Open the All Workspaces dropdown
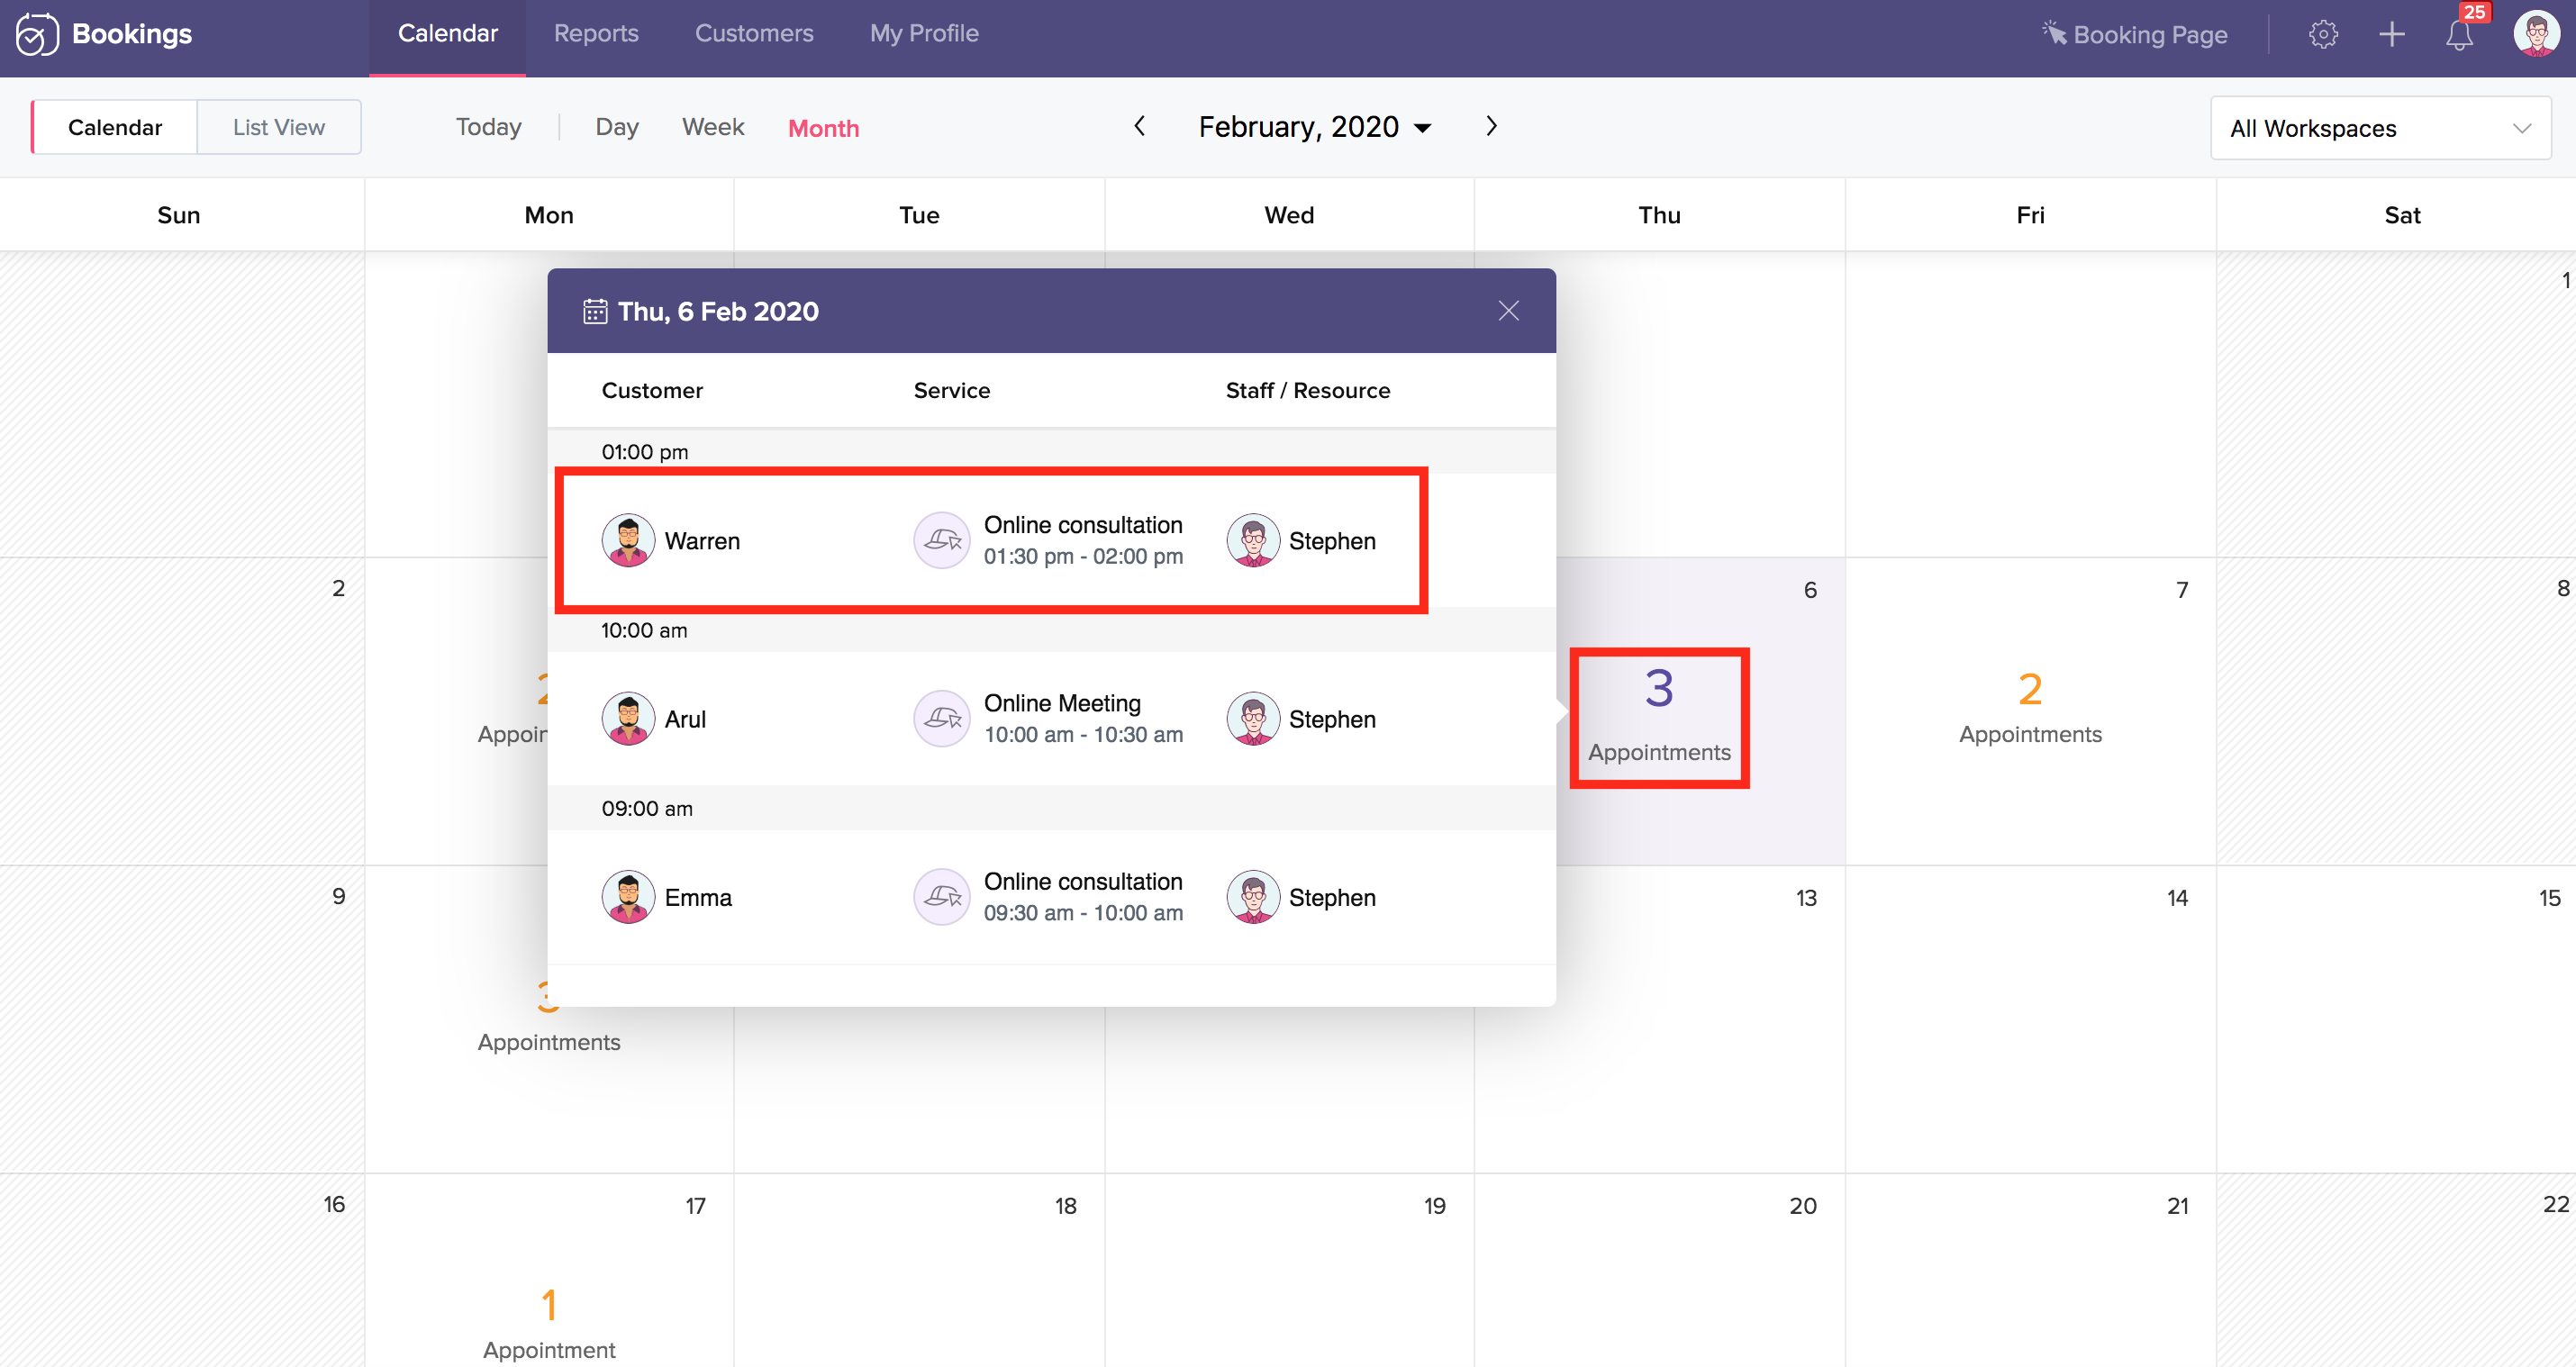This screenshot has width=2576, height=1367. tap(2380, 128)
